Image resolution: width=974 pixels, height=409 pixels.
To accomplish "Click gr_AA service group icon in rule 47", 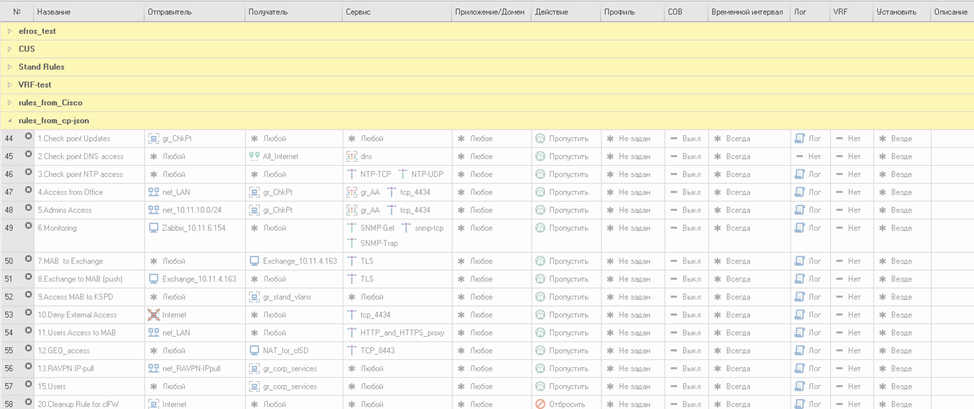I will (352, 193).
